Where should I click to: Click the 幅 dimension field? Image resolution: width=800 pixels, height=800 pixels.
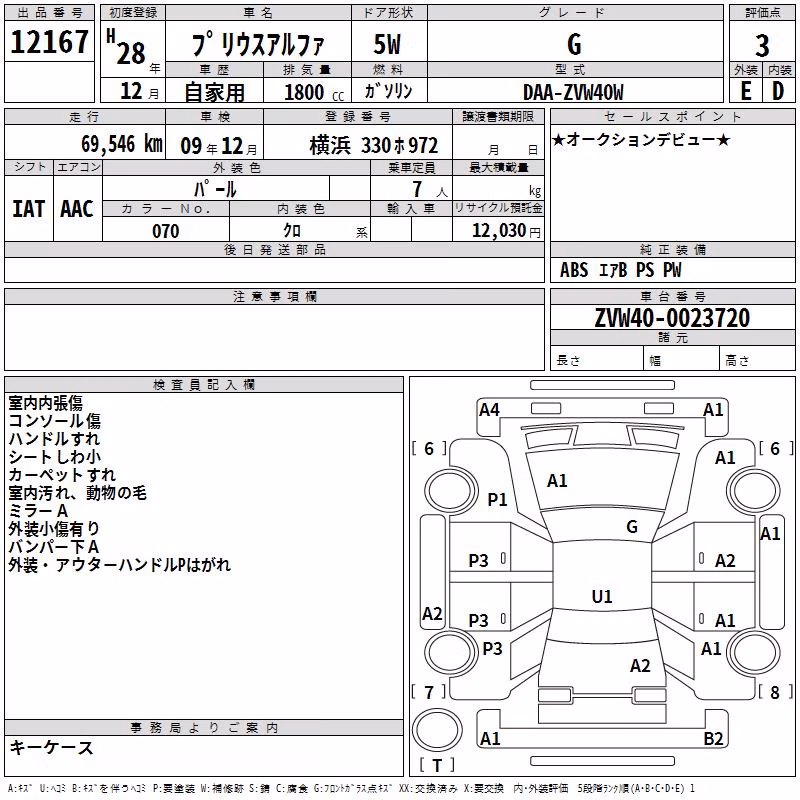pos(682,359)
